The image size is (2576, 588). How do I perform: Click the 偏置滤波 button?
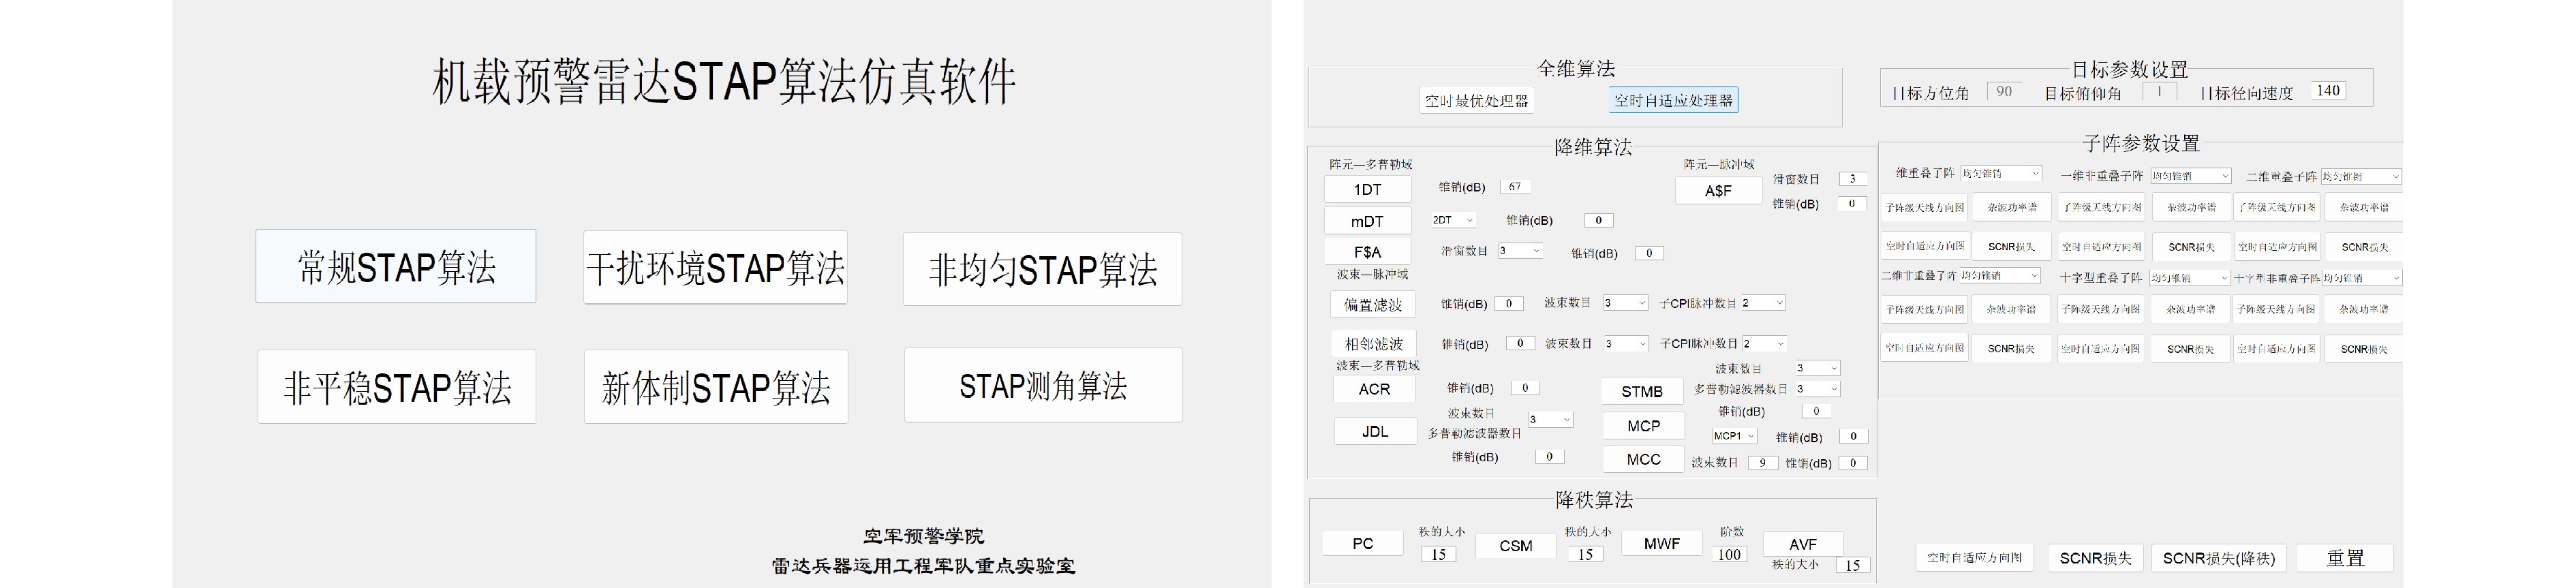coord(1373,305)
